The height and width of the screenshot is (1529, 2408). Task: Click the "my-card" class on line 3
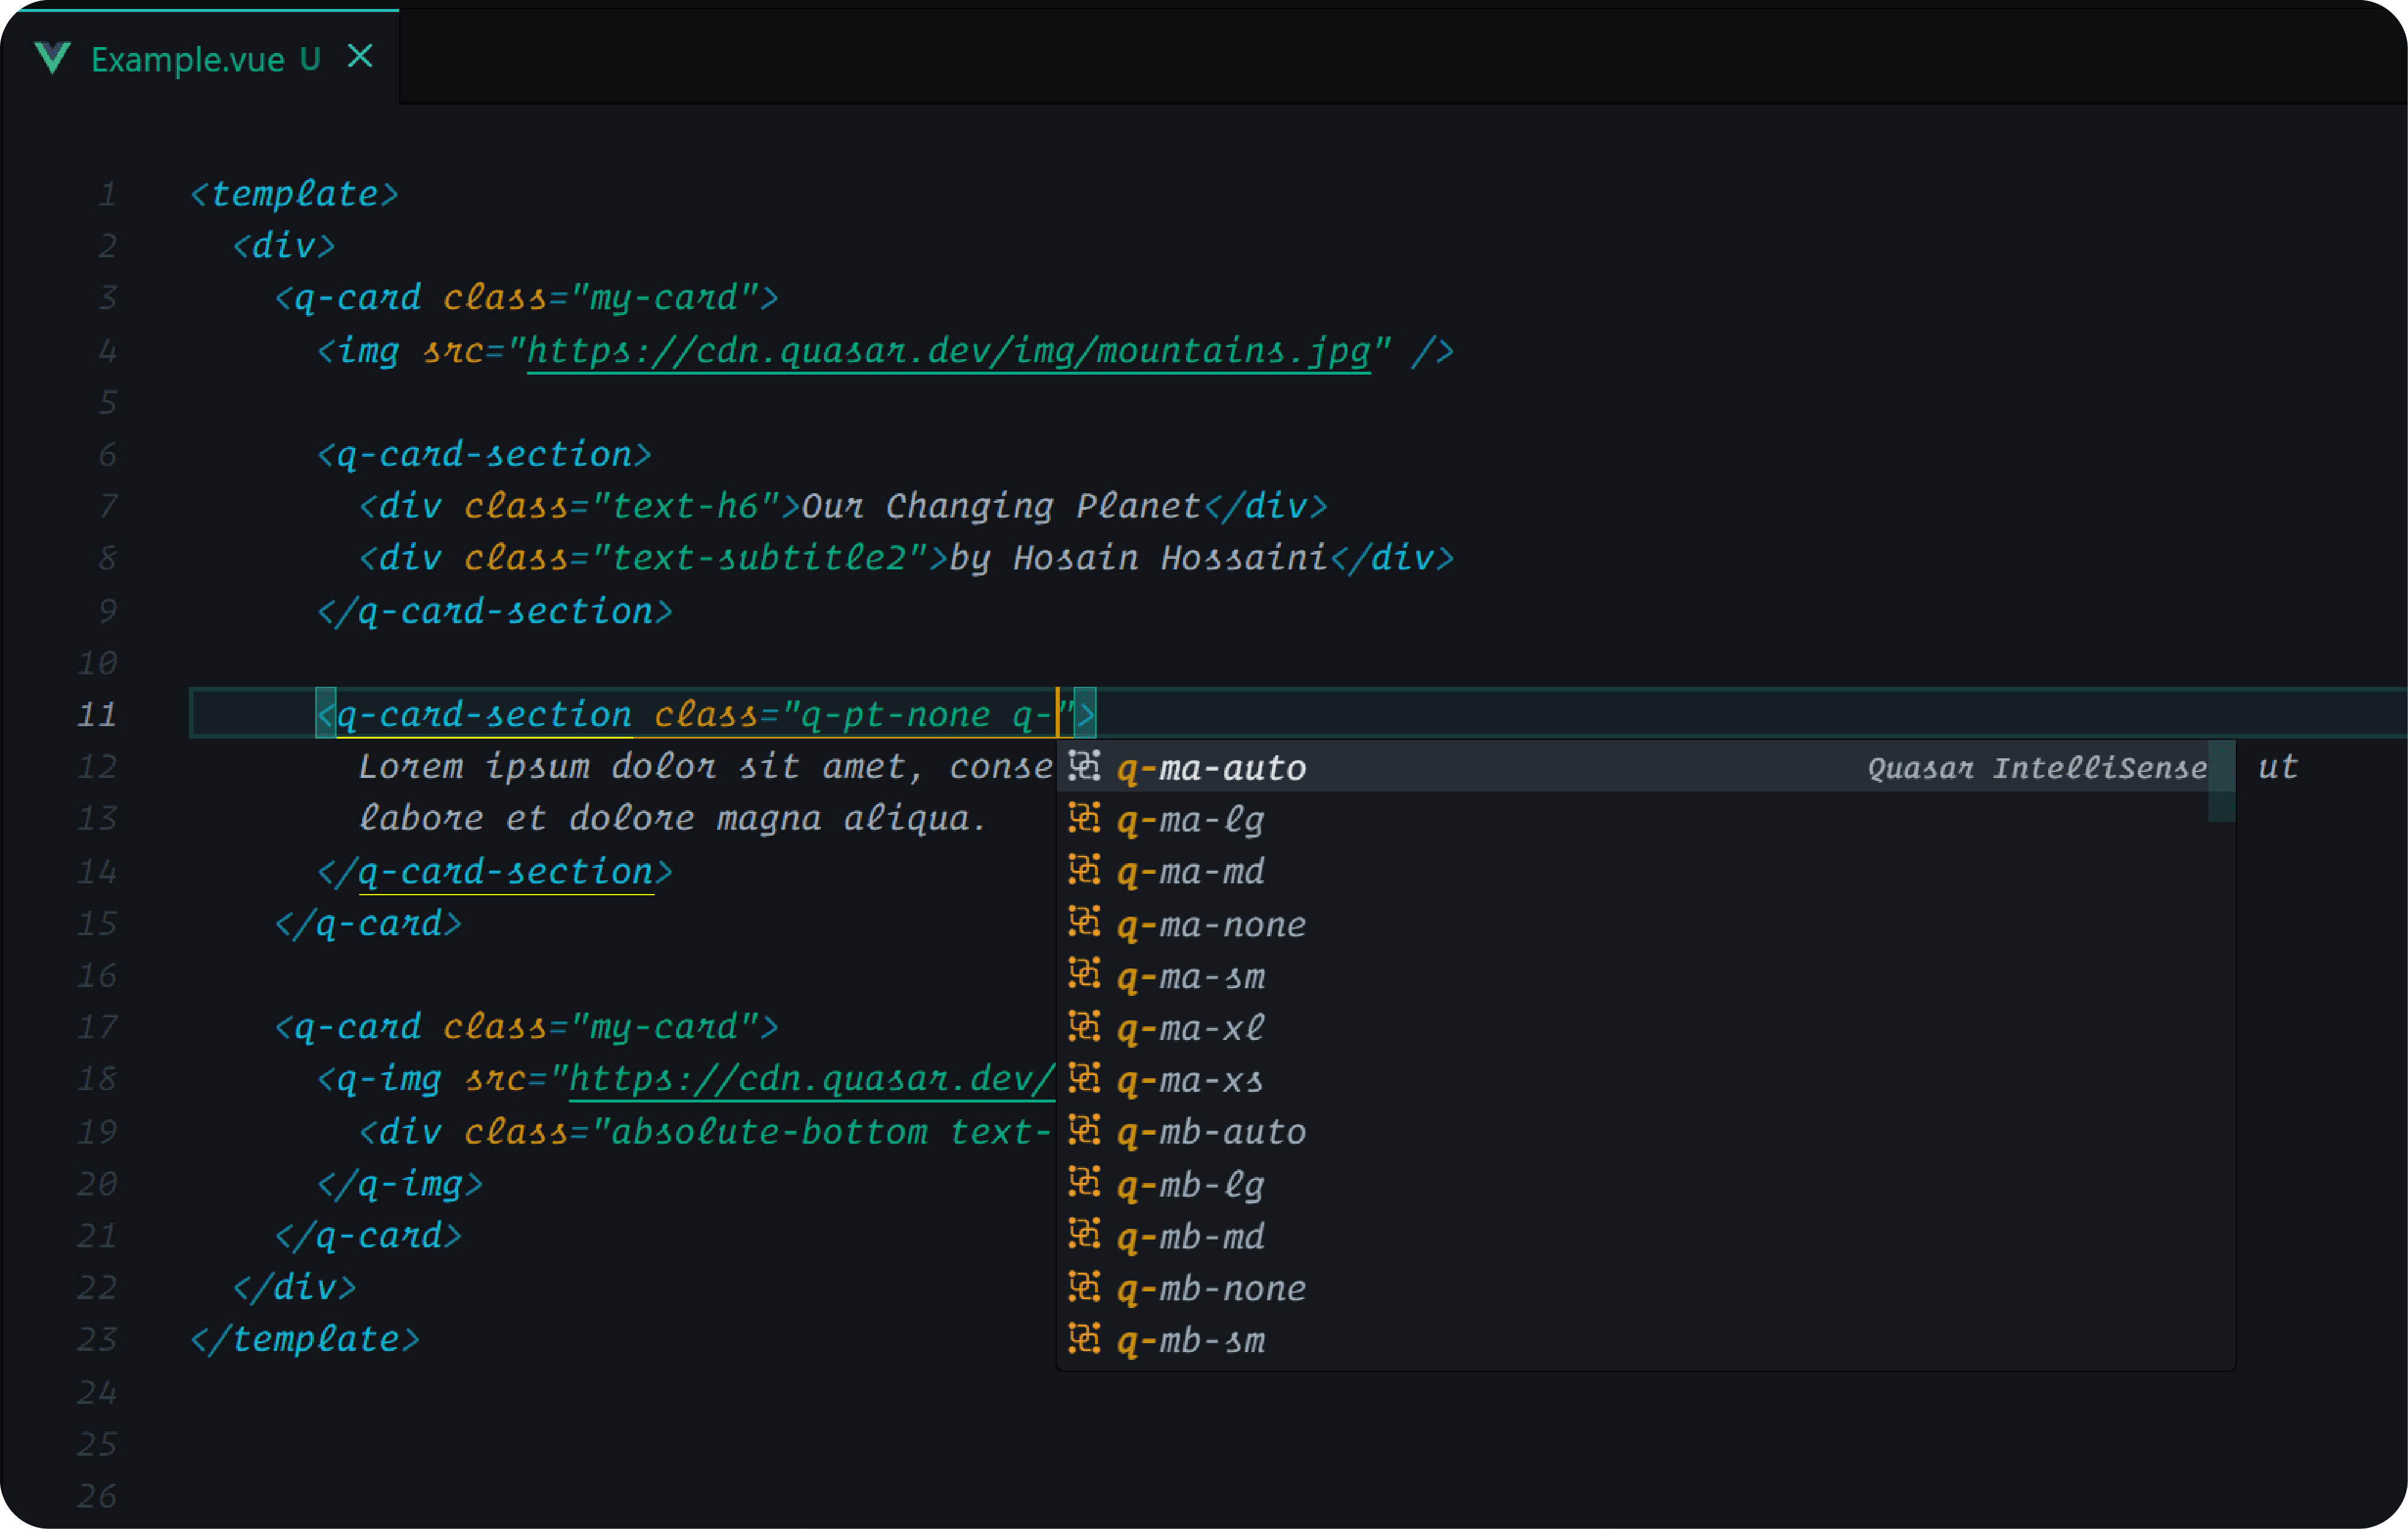pos(665,298)
